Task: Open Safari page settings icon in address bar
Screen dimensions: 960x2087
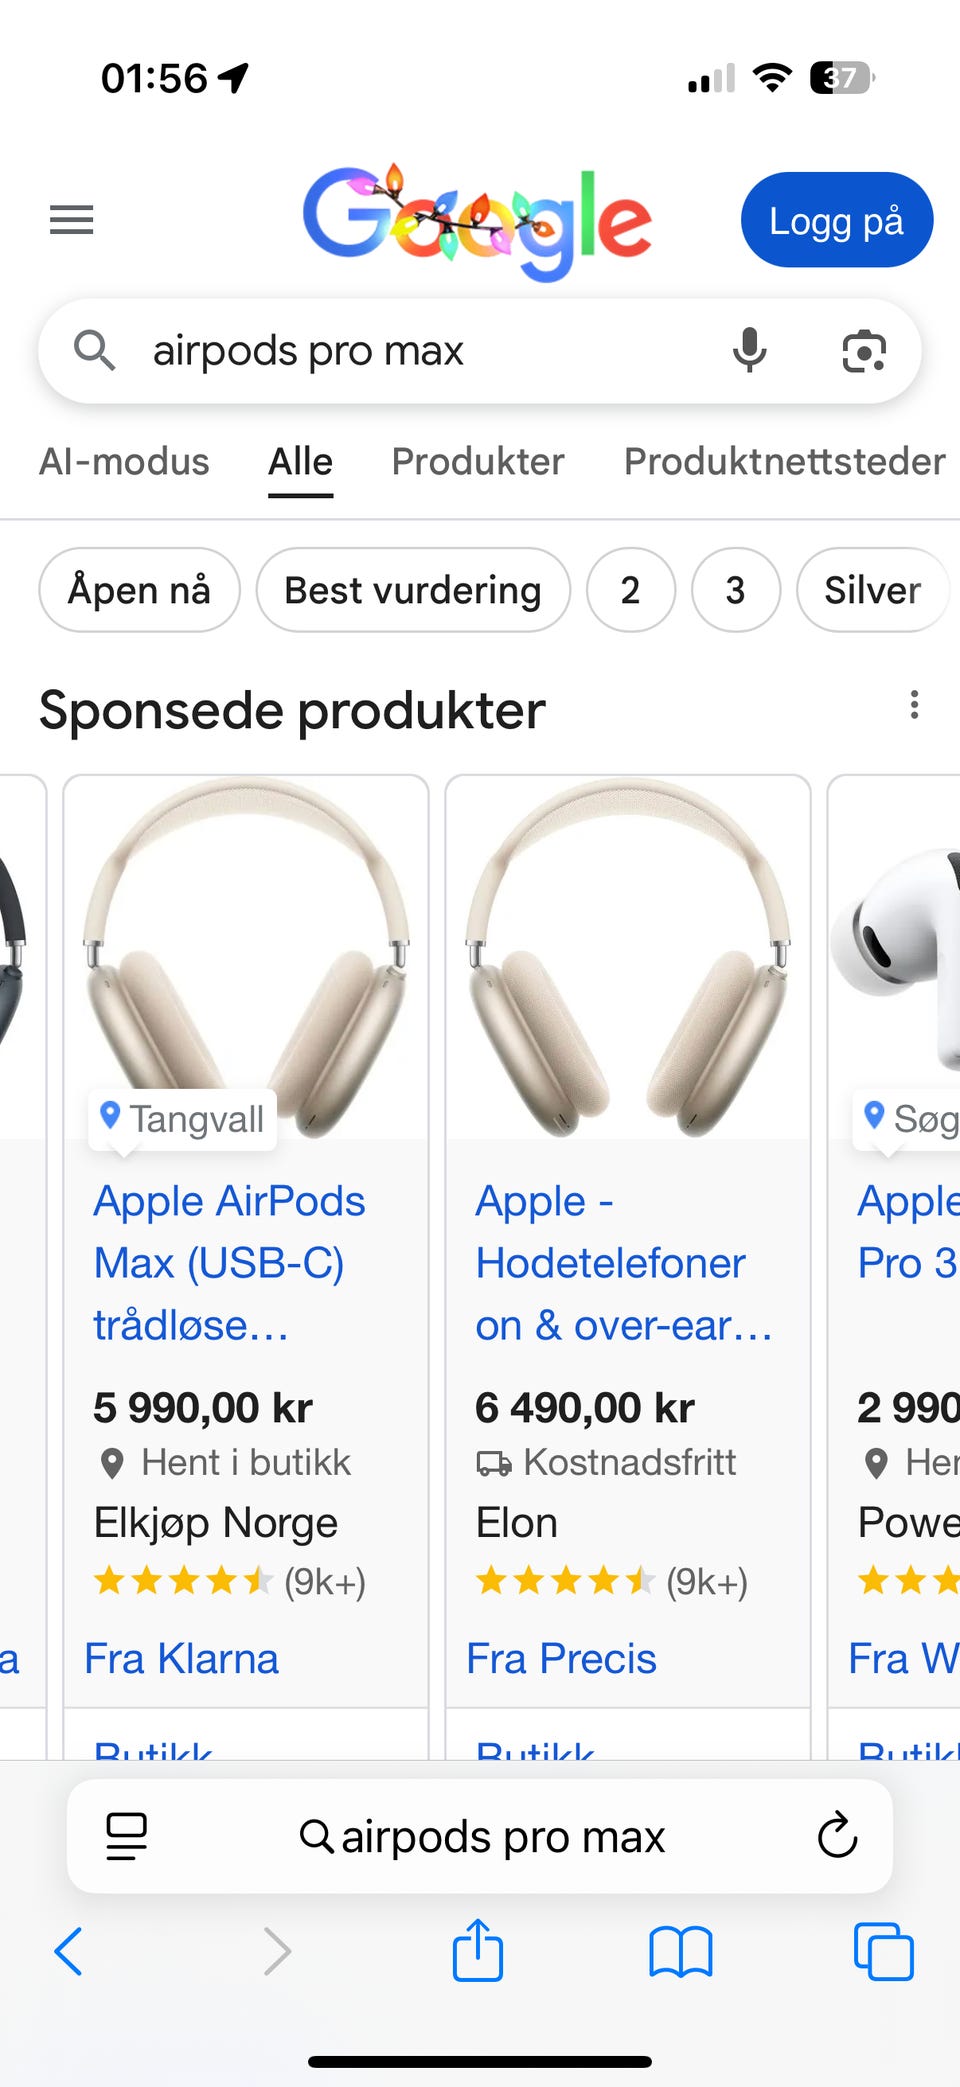Action: coord(127,1836)
